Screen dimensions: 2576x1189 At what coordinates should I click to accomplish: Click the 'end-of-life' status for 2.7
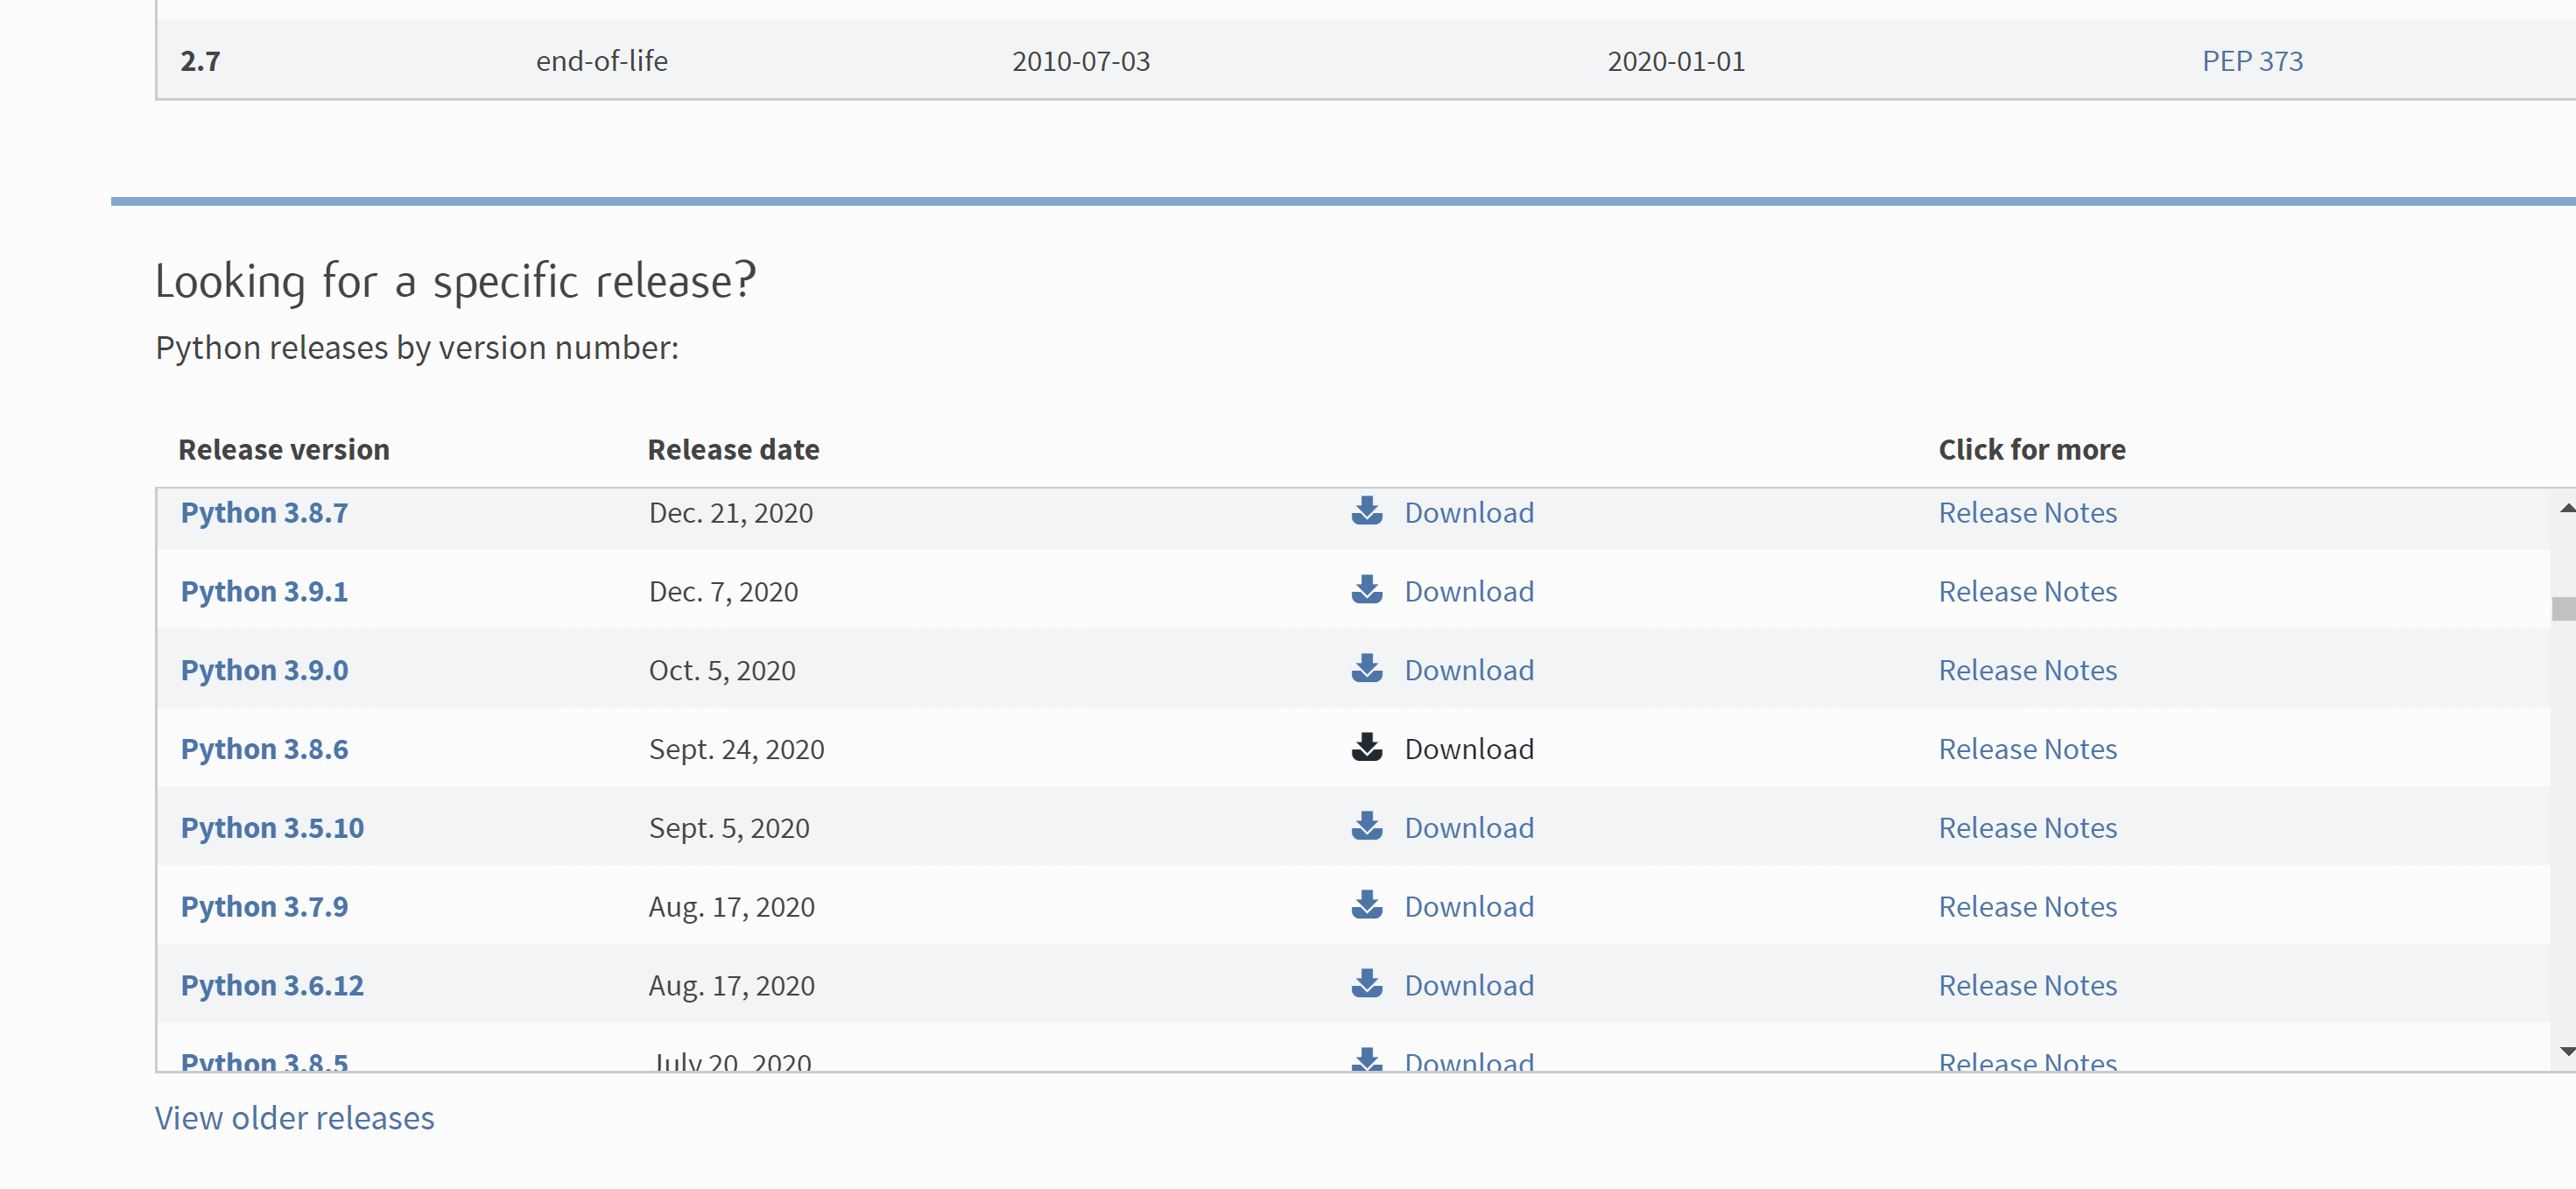click(x=602, y=61)
